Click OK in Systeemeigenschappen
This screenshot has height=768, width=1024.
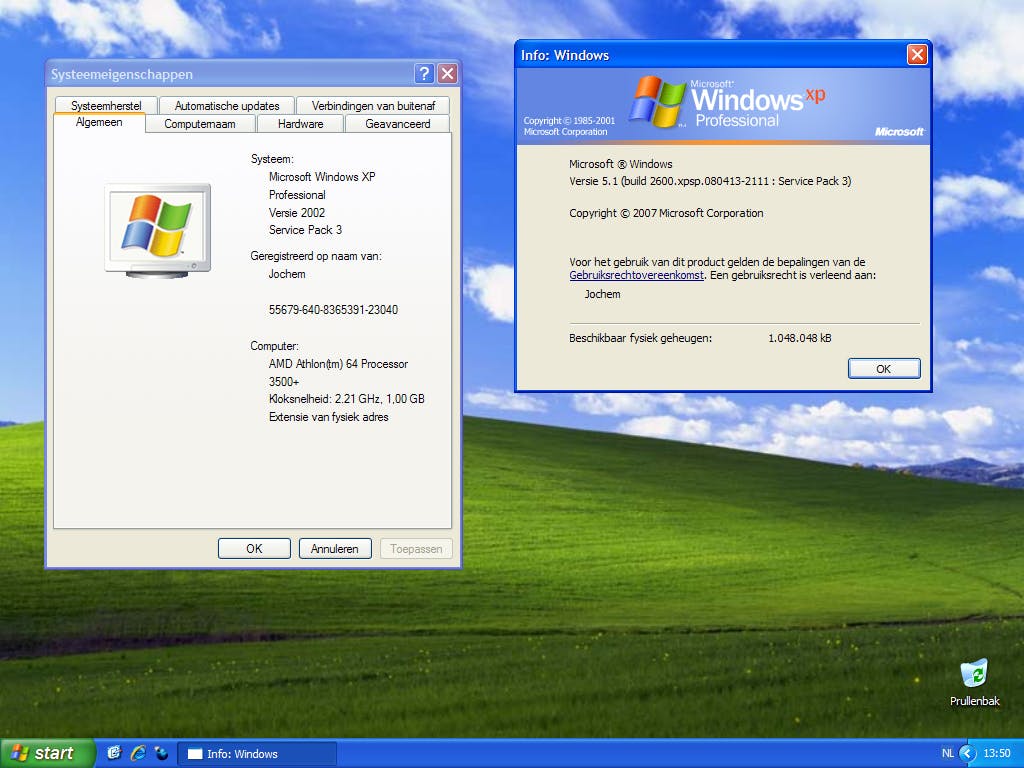point(254,549)
